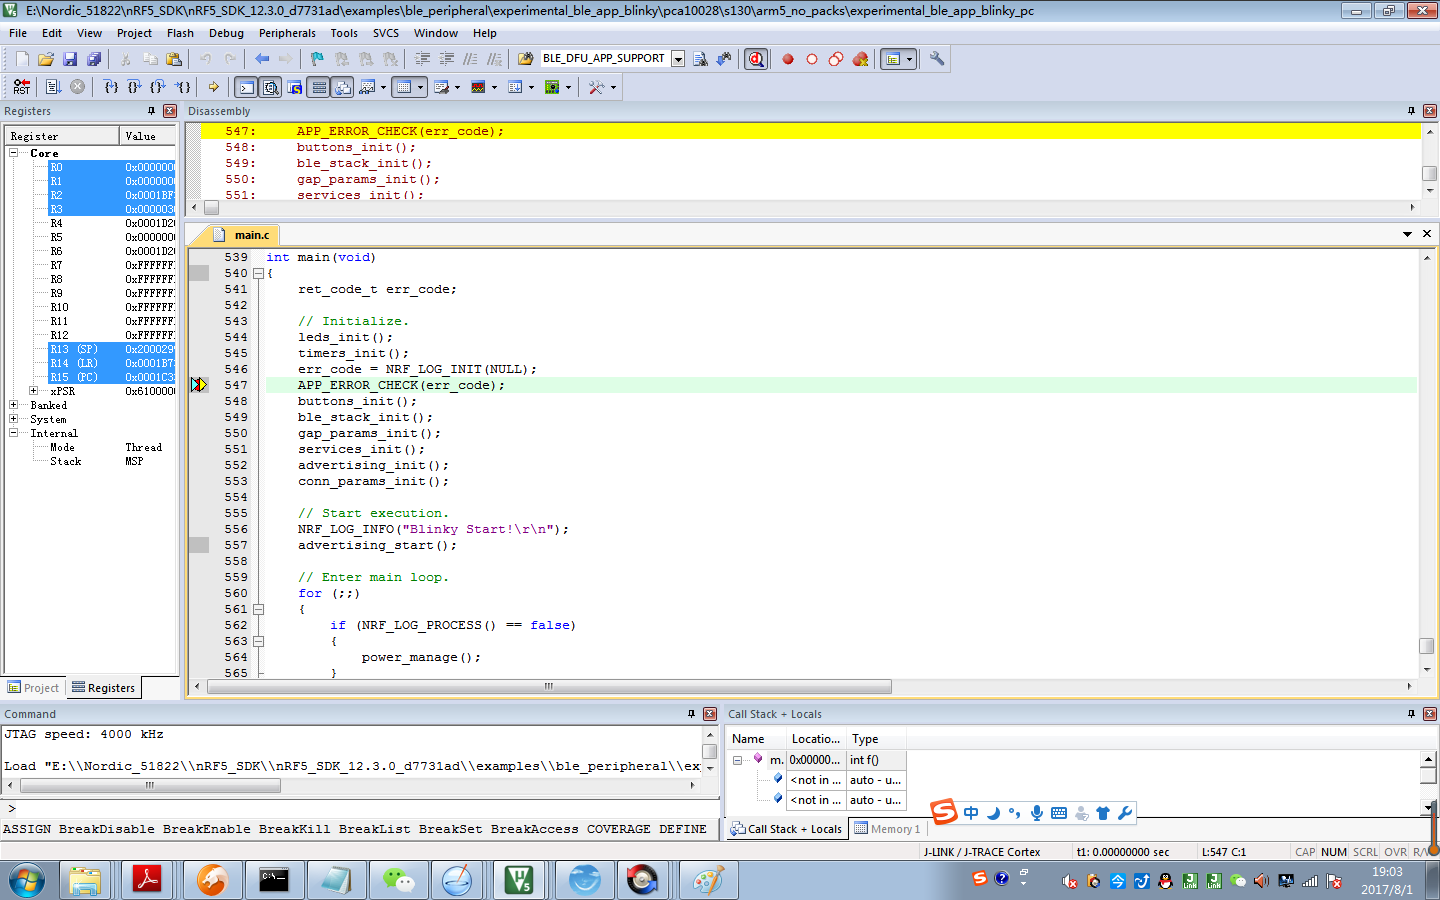Open the Paint app in the taskbar
The height and width of the screenshot is (900, 1440).
(708, 881)
